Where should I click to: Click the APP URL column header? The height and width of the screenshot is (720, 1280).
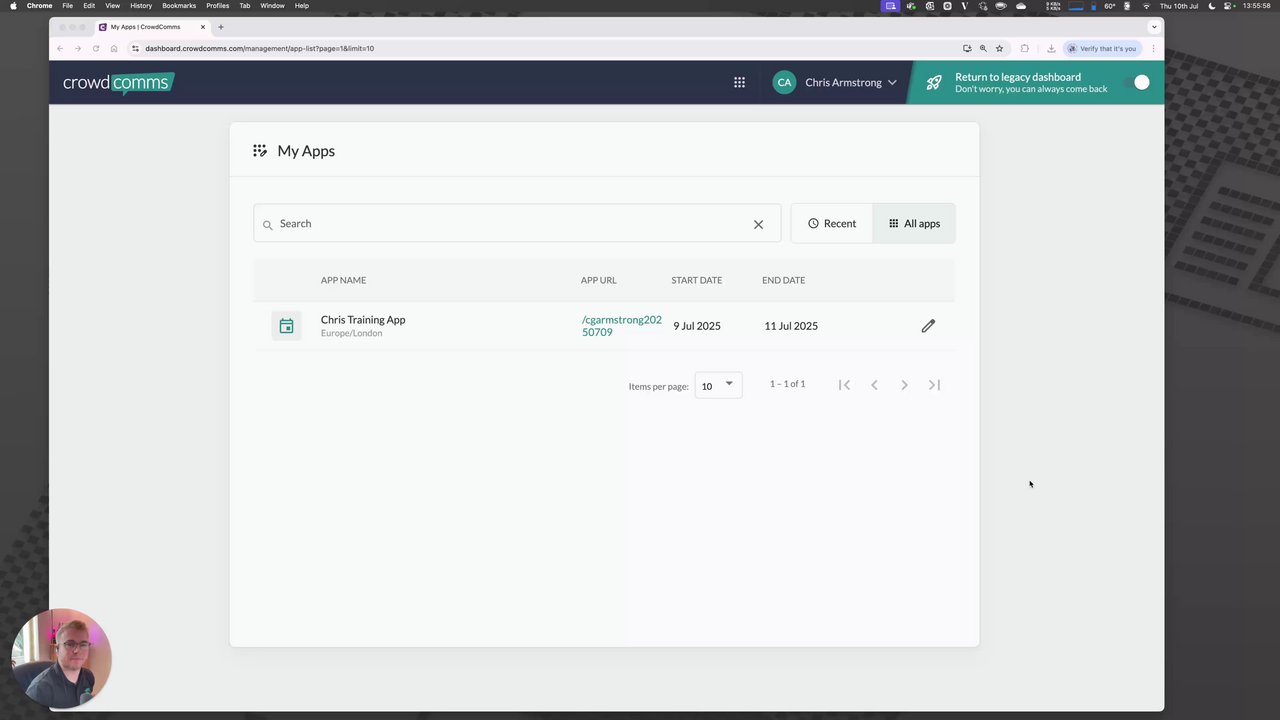click(x=598, y=280)
